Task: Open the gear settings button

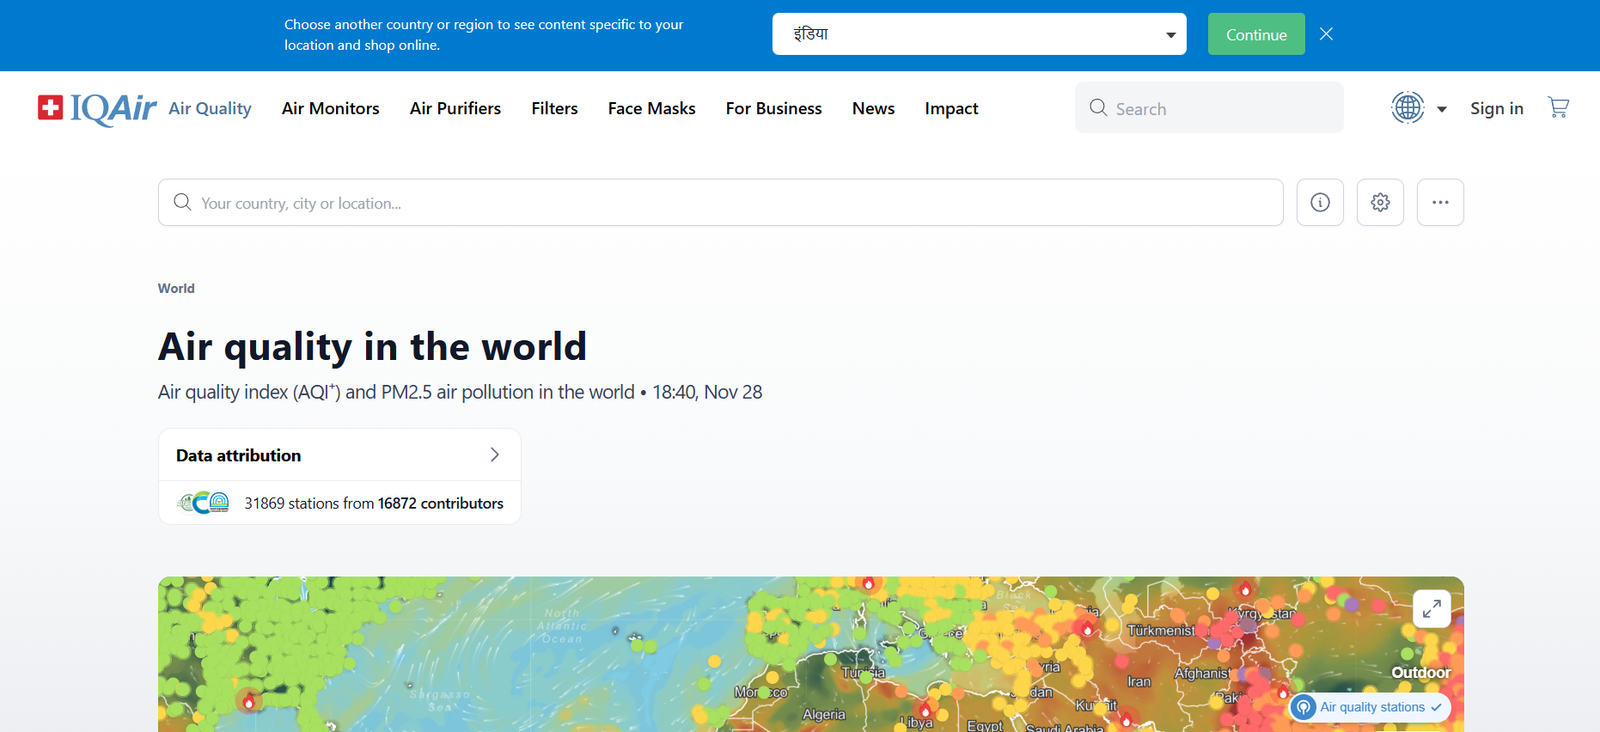Action: 1380,202
